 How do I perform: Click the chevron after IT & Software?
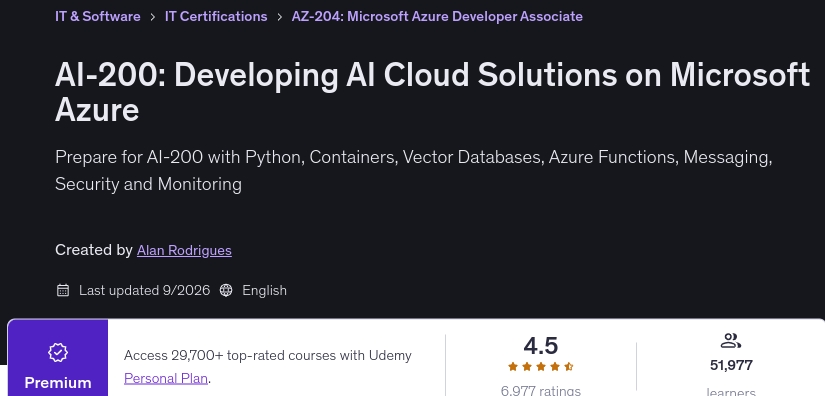153,17
